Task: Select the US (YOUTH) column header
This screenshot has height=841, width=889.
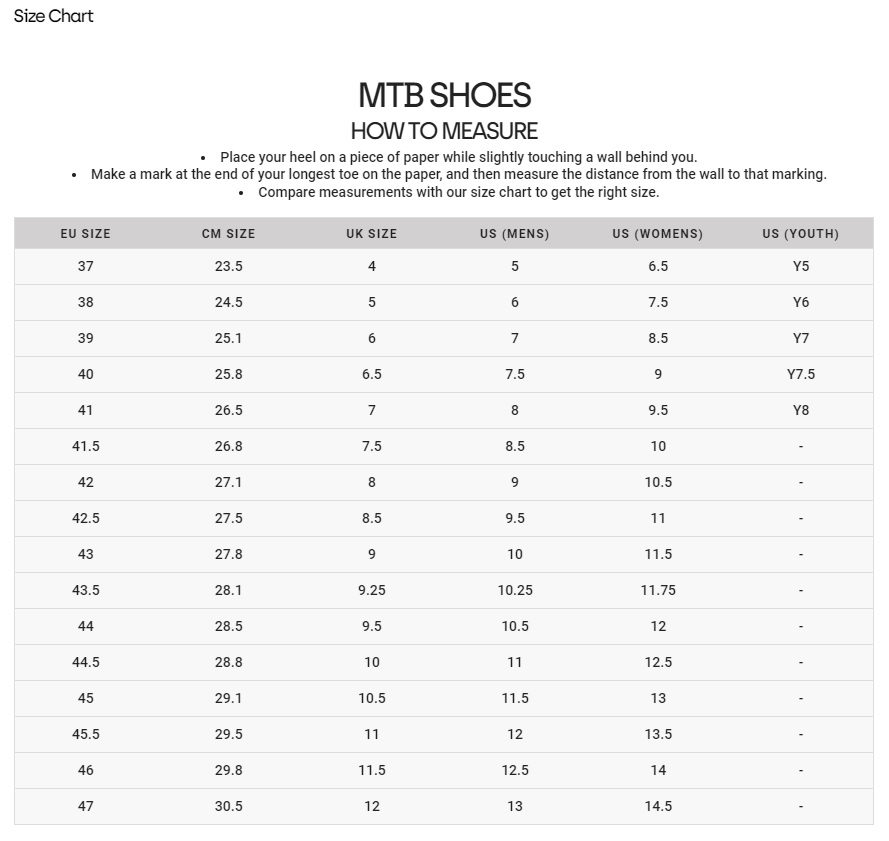Action: [801, 234]
